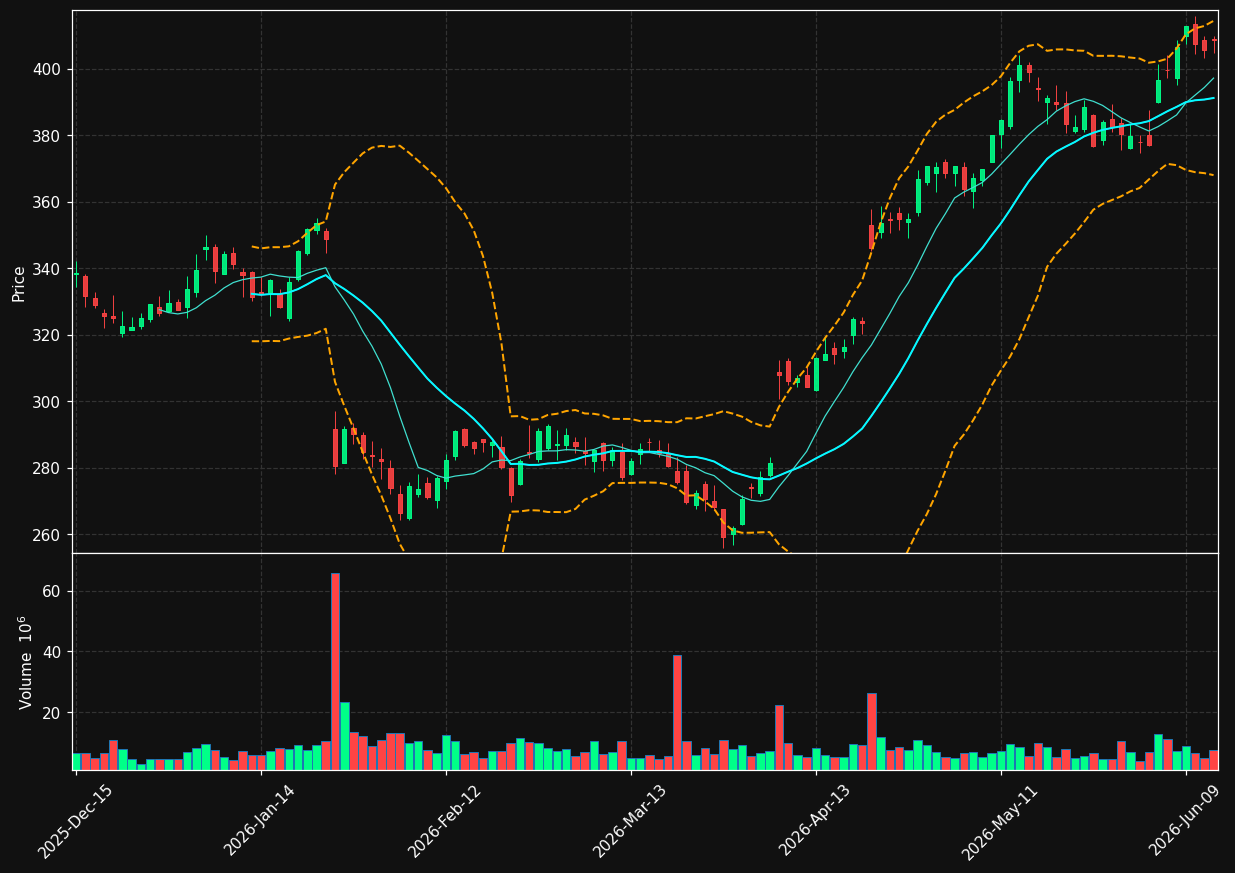Click the 2026-Apr-13 date label
The image size is (1235, 873).
(816, 820)
